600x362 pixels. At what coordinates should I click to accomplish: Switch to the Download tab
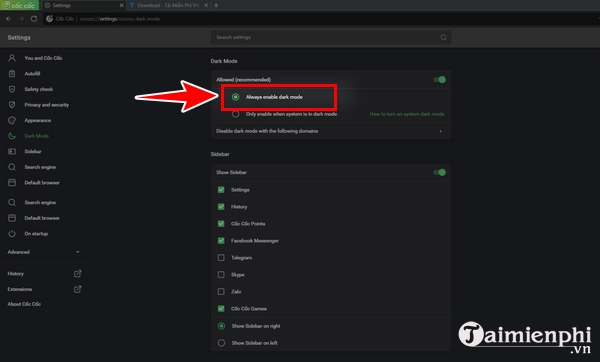(x=169, y=5)
